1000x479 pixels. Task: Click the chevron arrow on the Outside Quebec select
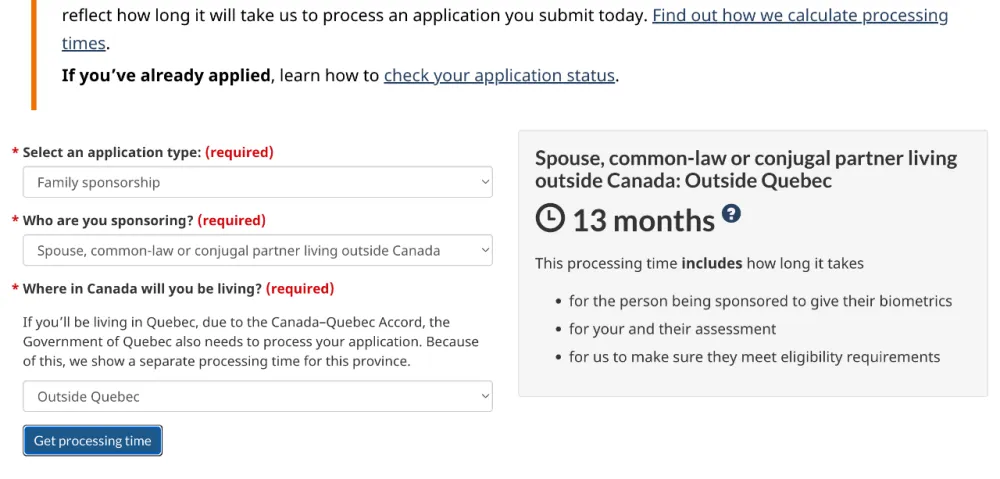(485, 397)
